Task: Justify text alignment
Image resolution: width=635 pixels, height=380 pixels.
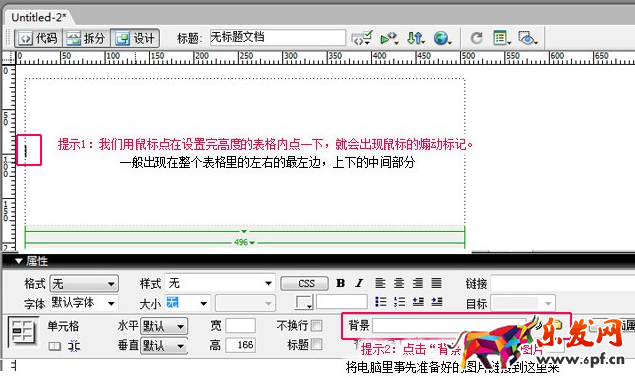Action: (x=437, y=283)
